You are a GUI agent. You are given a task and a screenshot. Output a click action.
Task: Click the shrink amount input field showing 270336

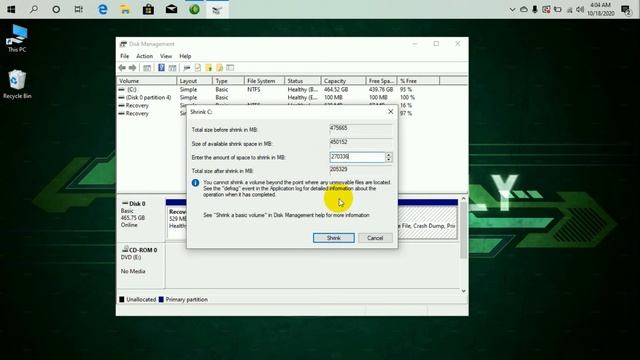pos(357,157)
